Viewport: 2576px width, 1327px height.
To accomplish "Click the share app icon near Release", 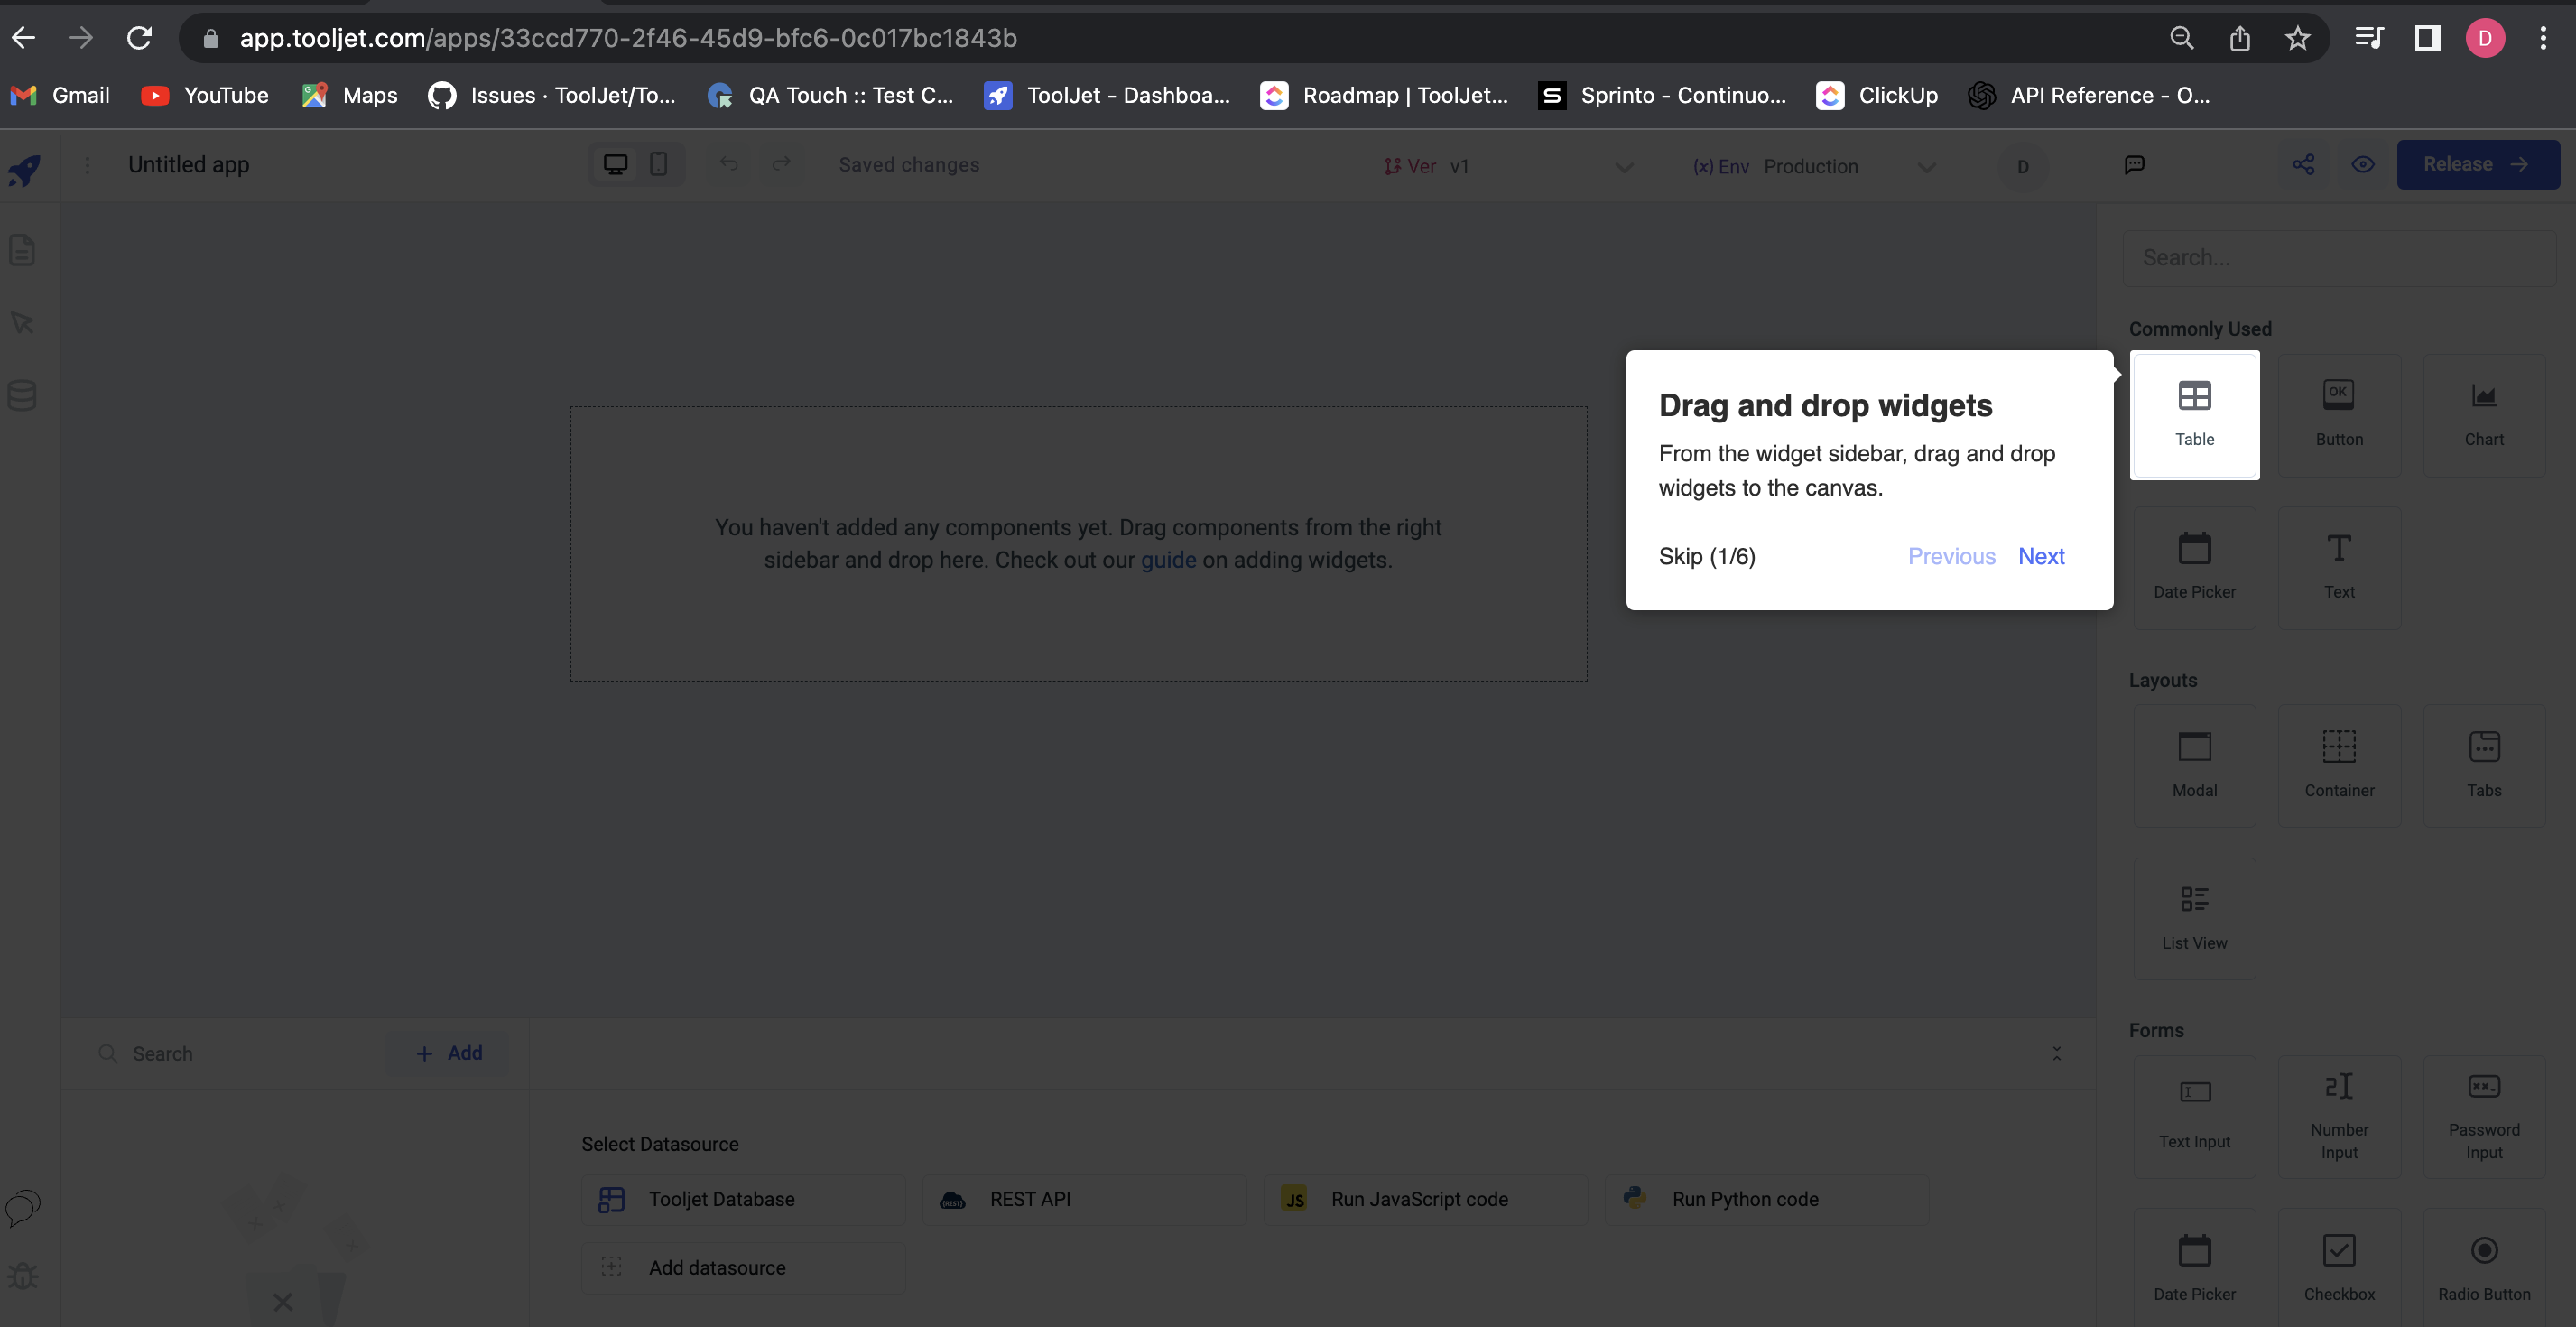I will pos(2304,164).
